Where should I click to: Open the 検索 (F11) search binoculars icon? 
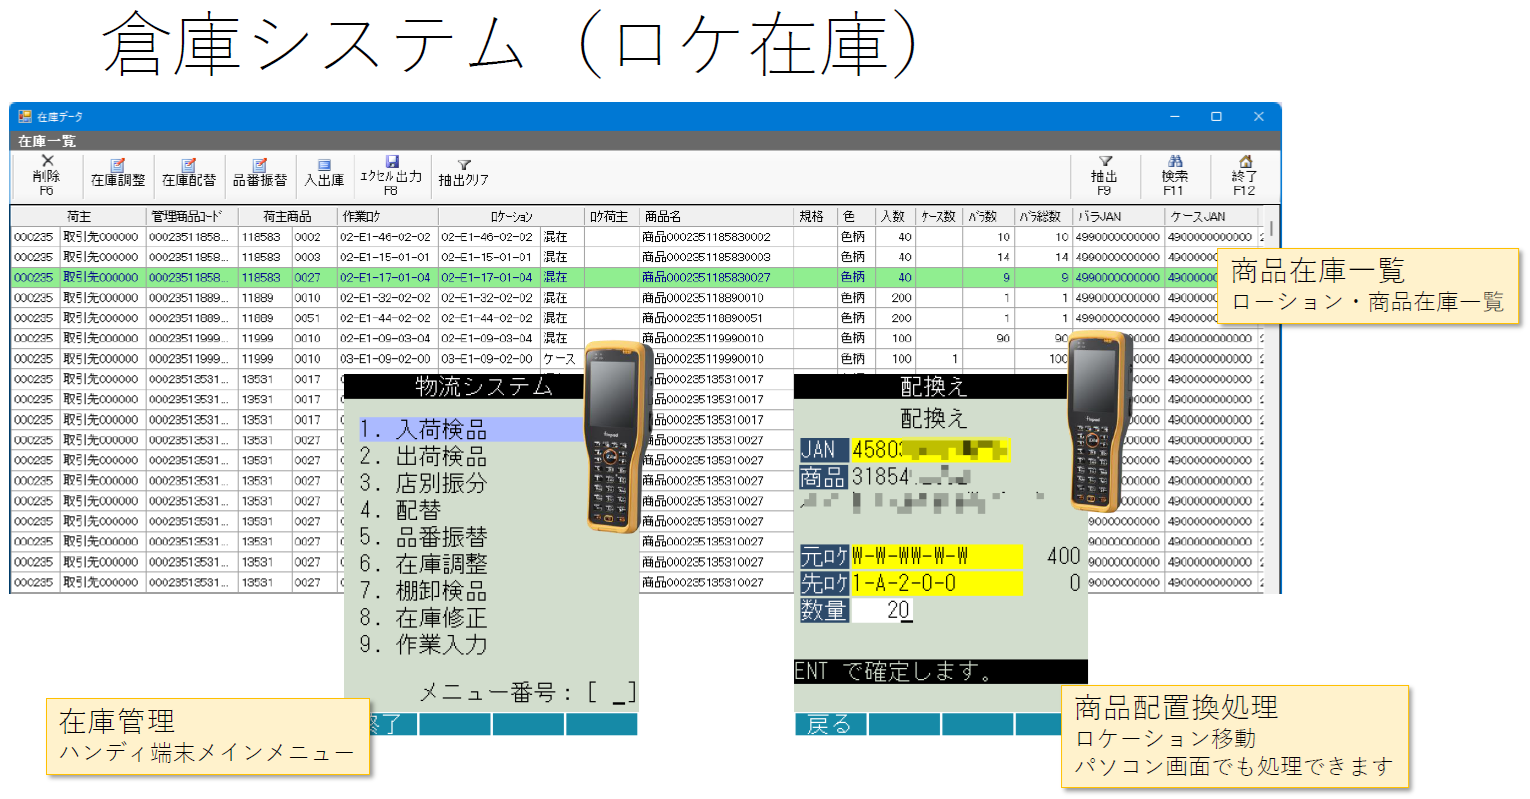coord(1174,163)
